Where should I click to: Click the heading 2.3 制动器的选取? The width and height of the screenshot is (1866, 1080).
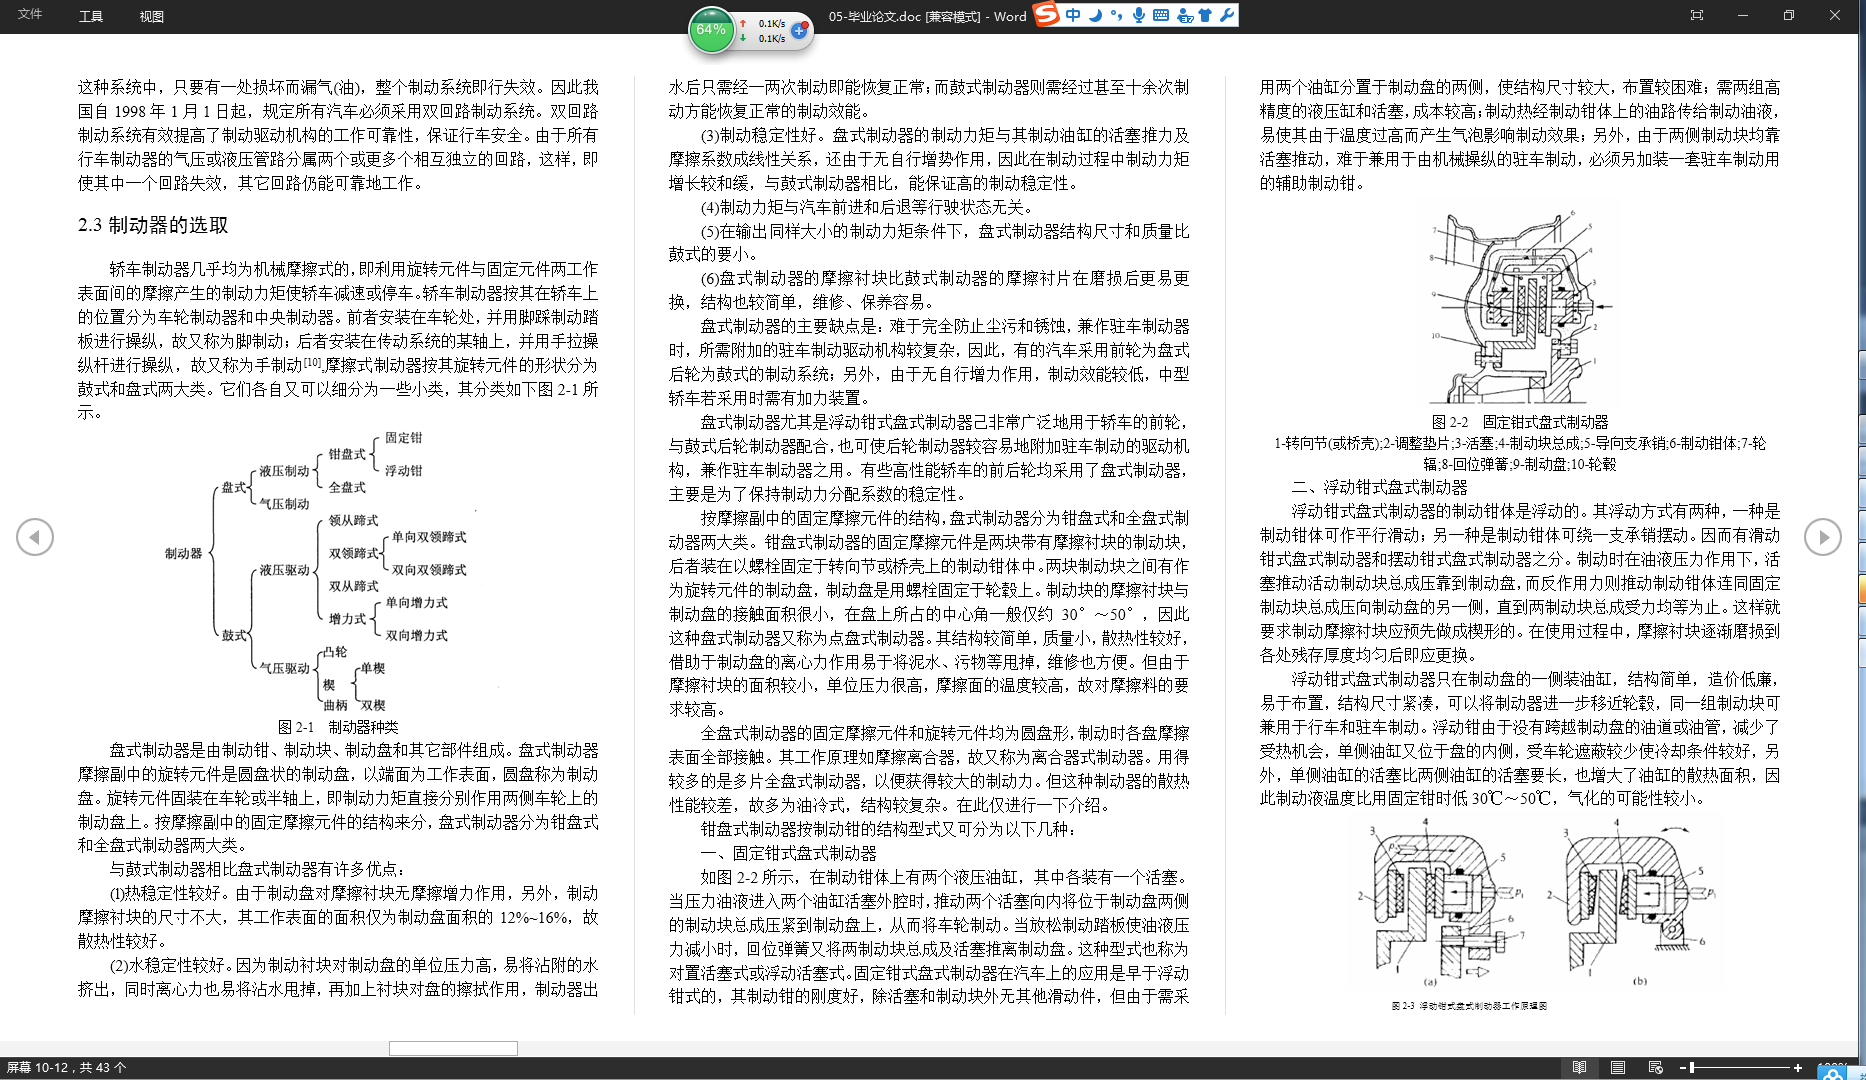[153, 225]
